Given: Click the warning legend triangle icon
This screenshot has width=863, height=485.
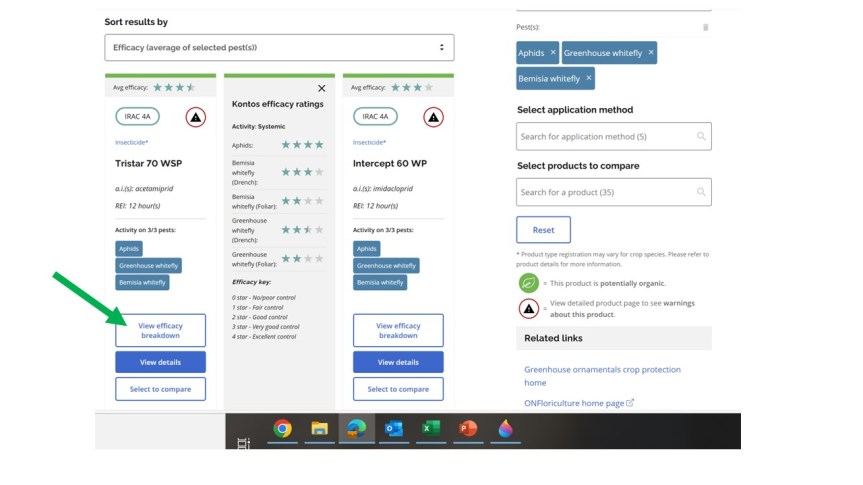Looking at the screenshot, I should click(528, 309).
